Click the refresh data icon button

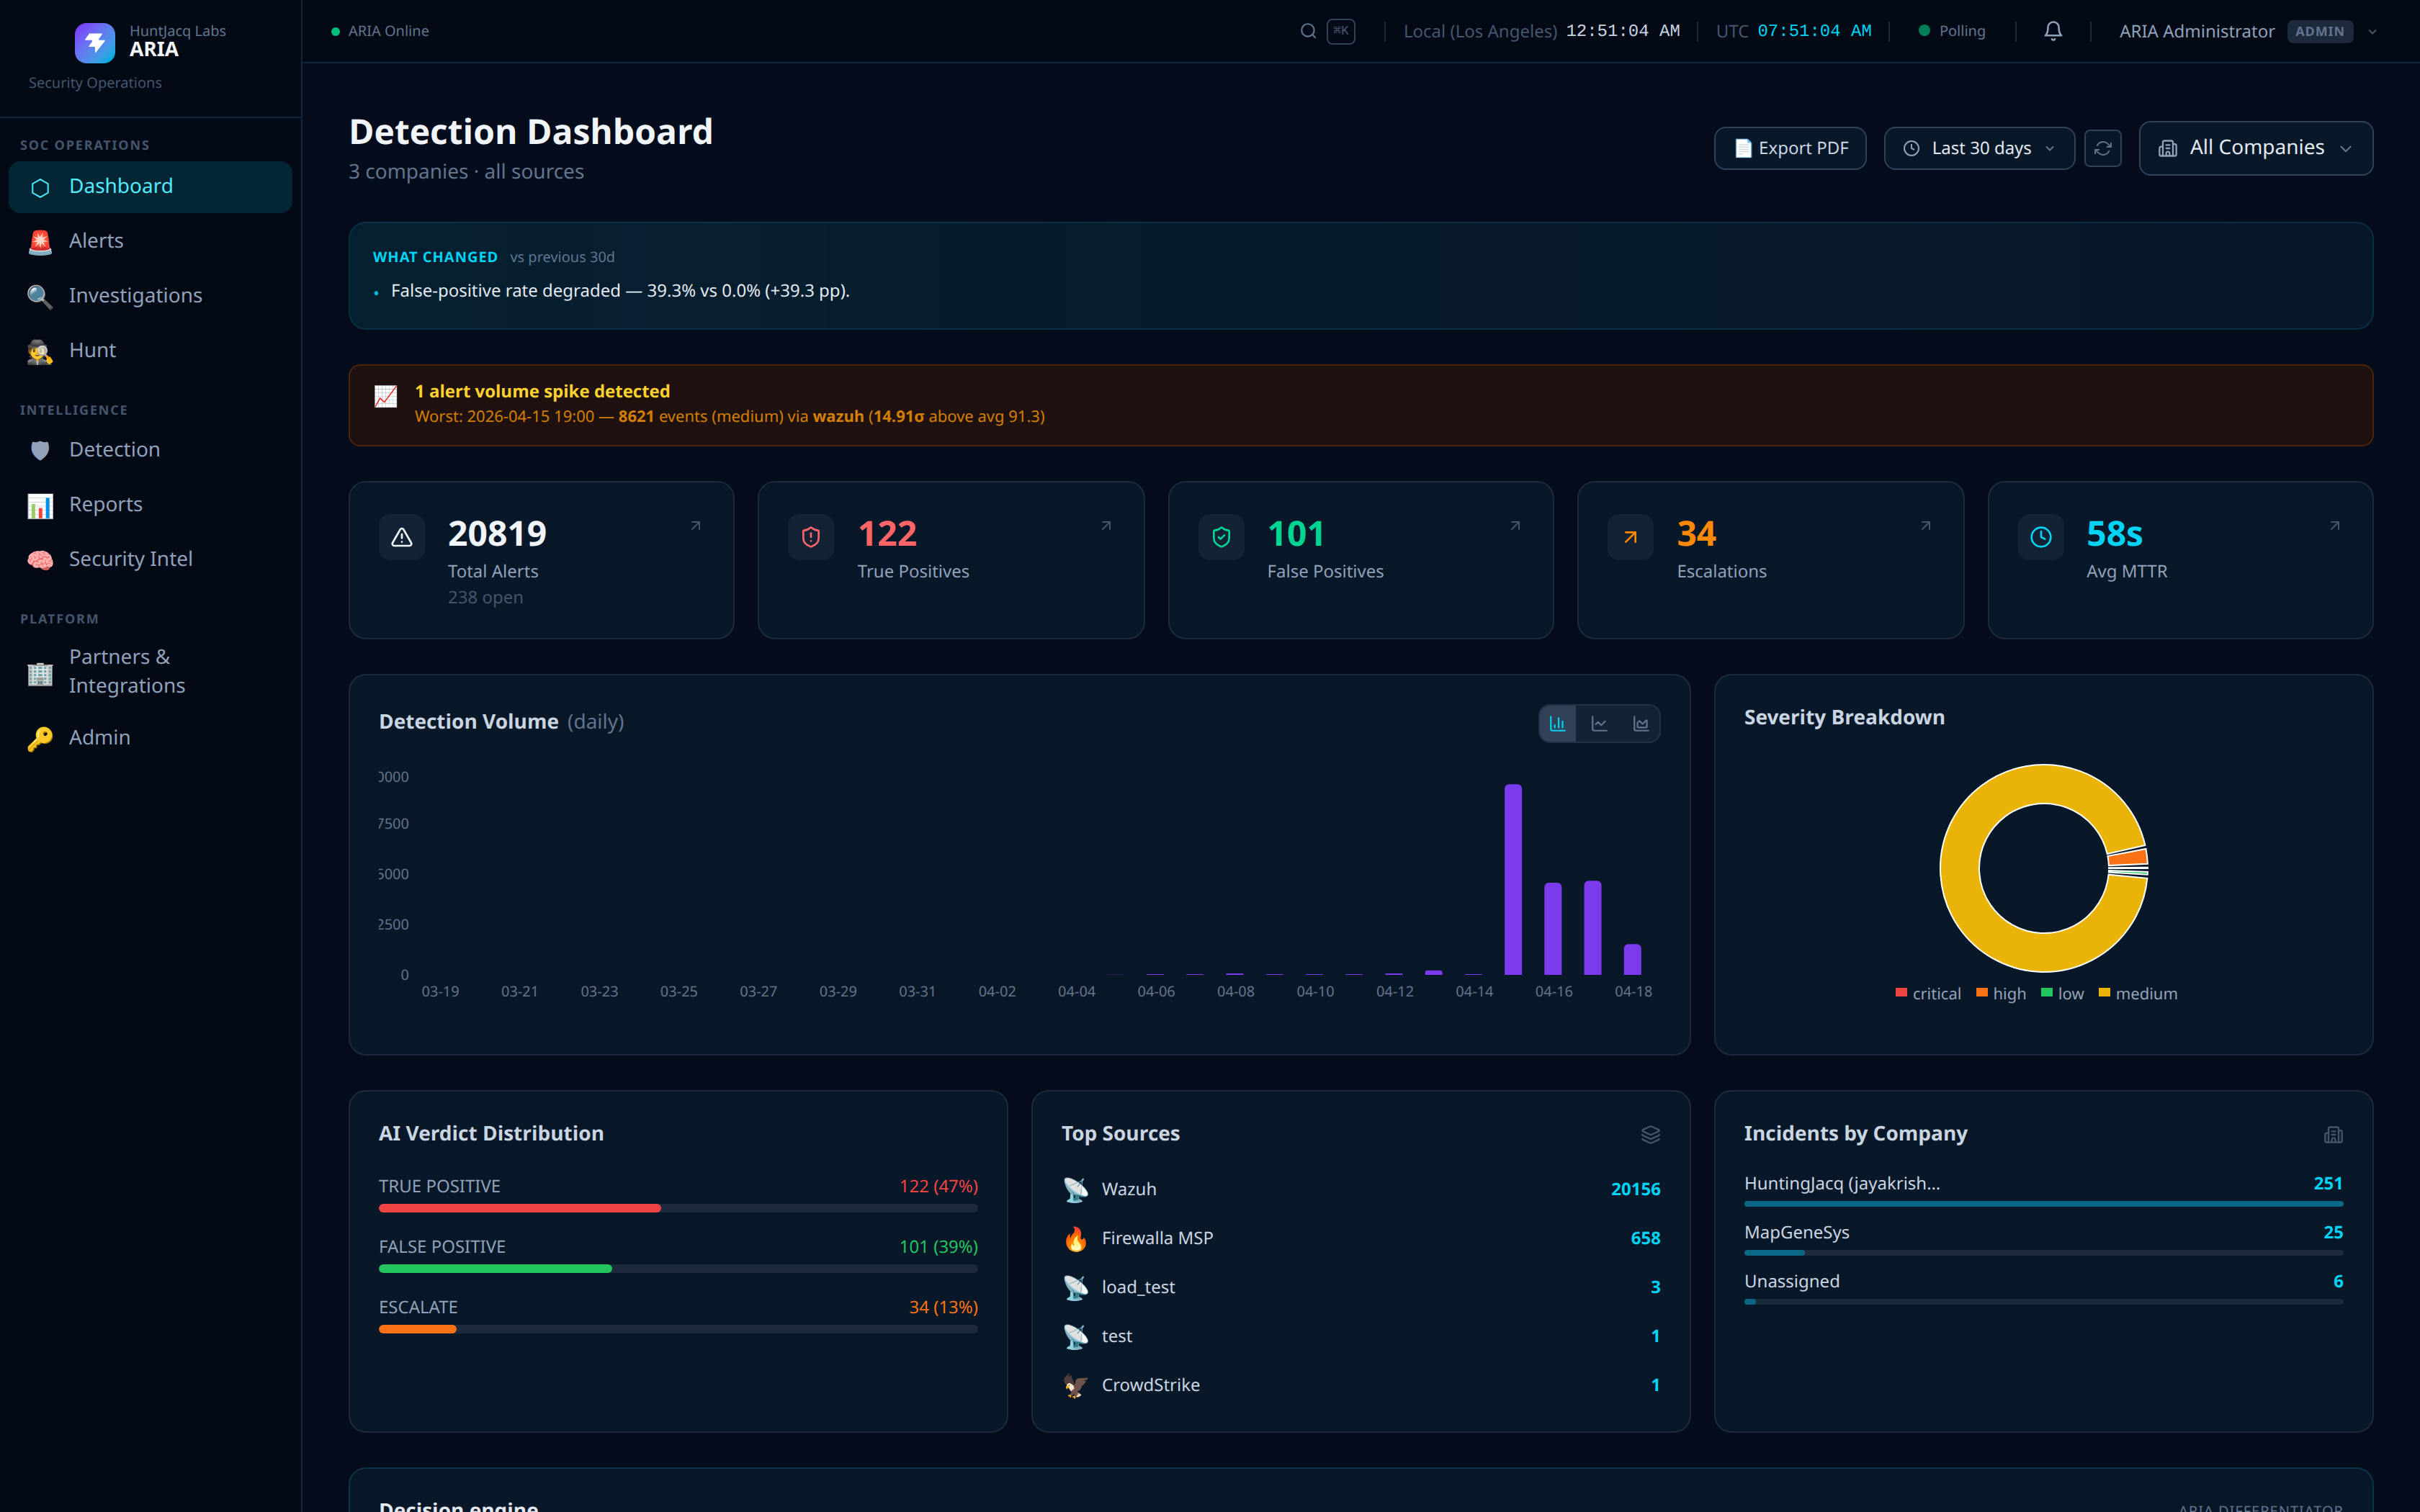click(x=2103, y=148)
